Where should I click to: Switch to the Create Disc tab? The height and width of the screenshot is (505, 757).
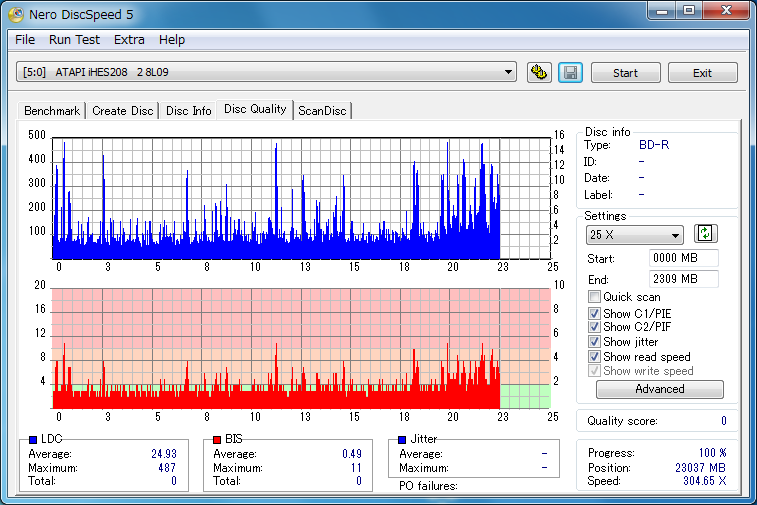(x=123, y=111)
